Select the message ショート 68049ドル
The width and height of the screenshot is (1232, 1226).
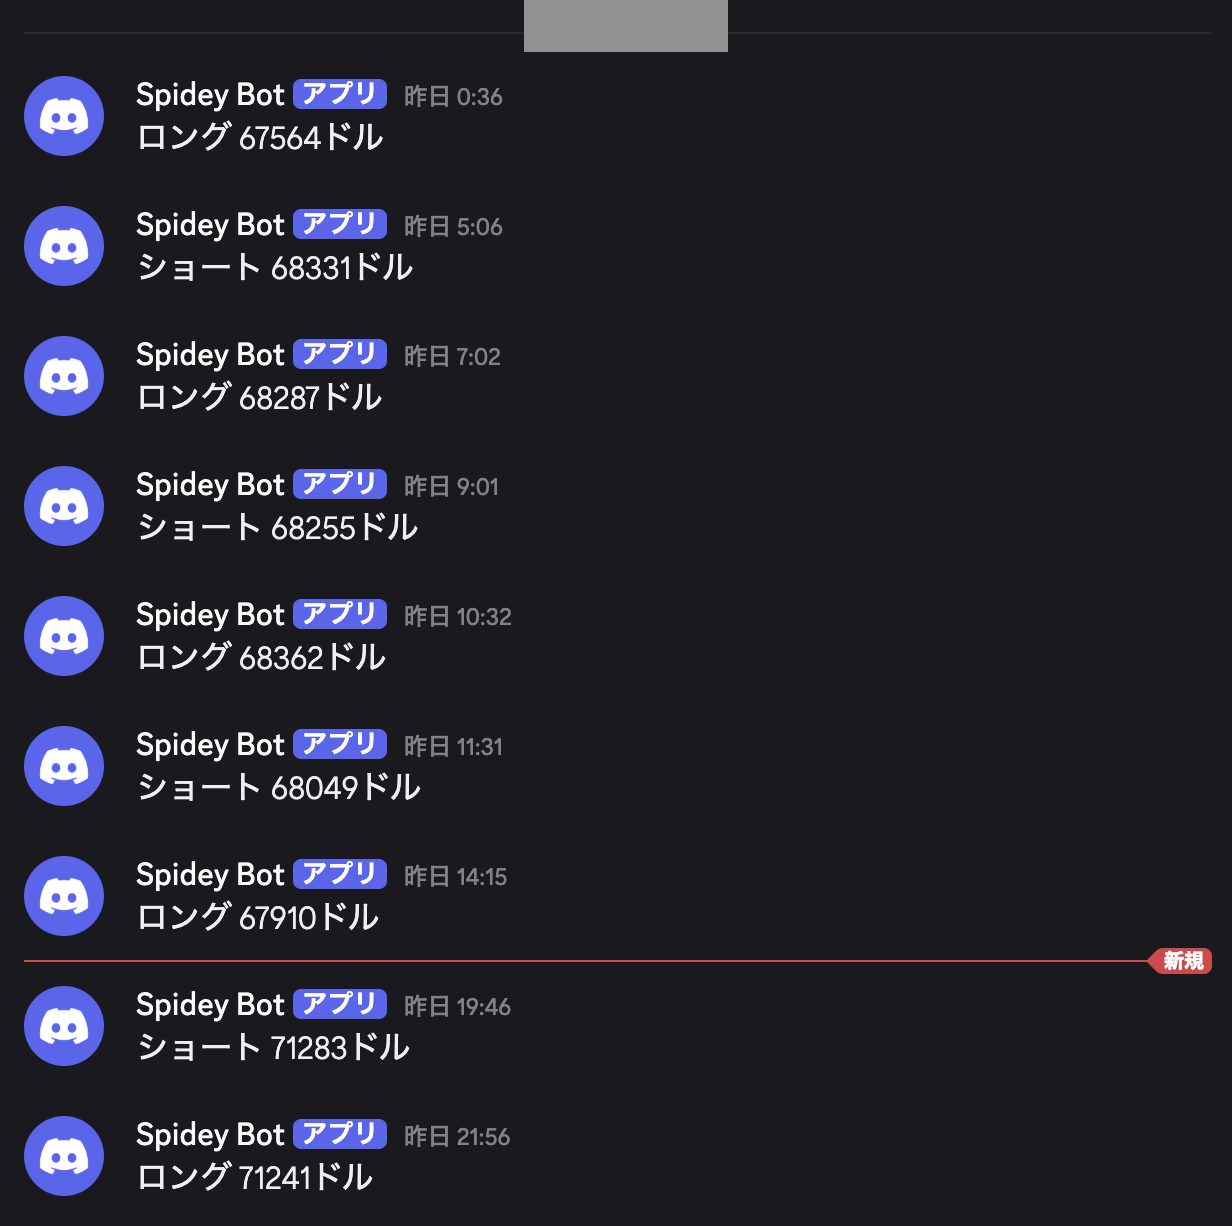[279, 787]
